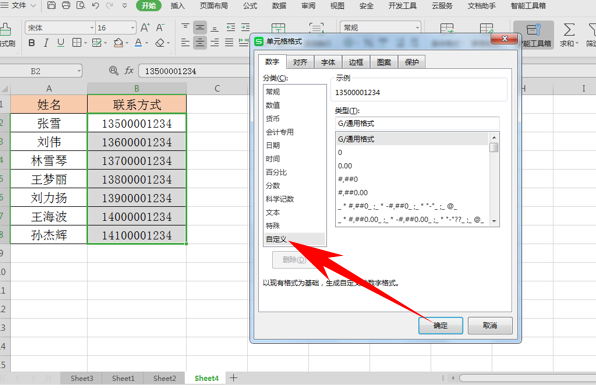
Task: Click the font color A icon
Action: click(x=138, y=43)
